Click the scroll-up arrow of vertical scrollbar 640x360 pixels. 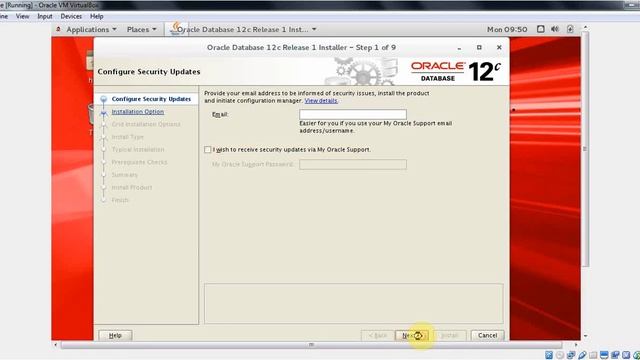[x=585, y=27]
